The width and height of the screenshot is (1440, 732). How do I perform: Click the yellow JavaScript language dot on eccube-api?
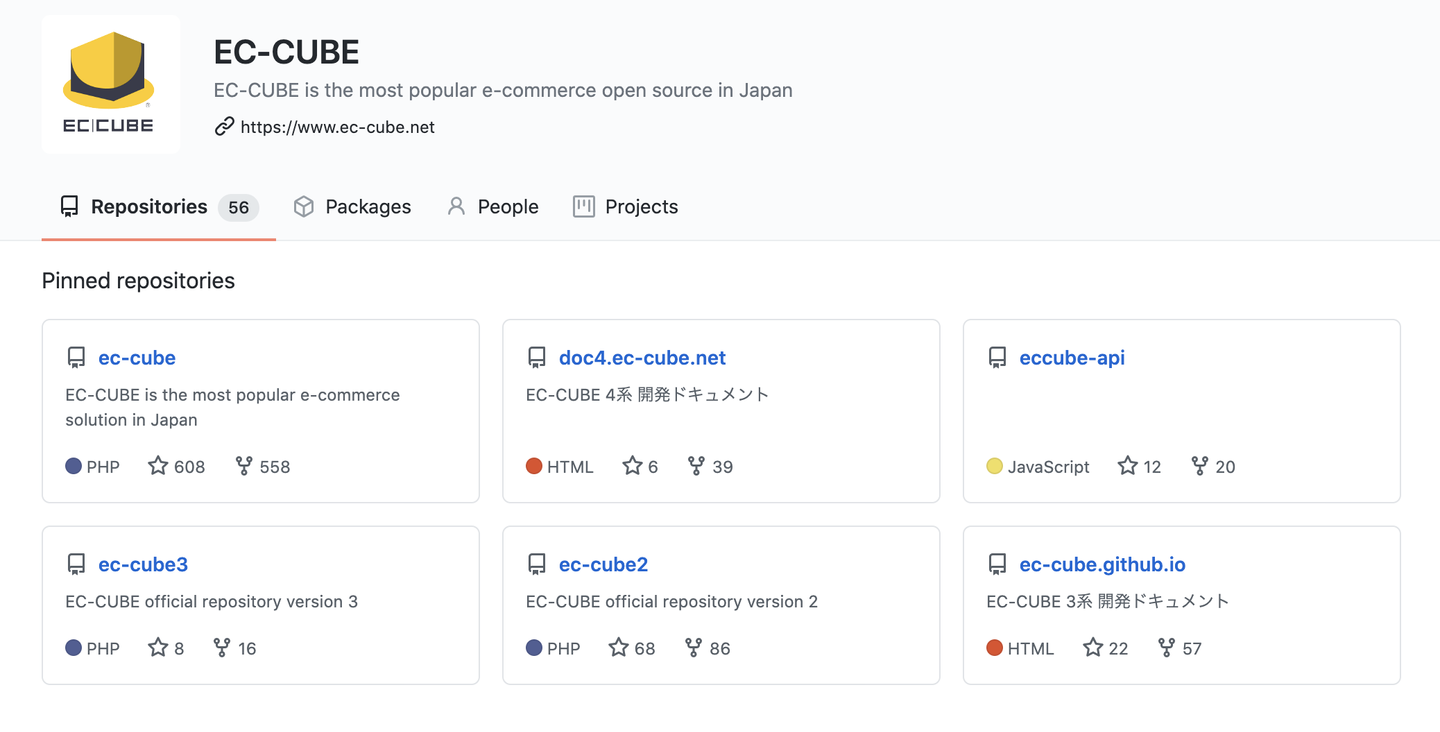point(994,466)
